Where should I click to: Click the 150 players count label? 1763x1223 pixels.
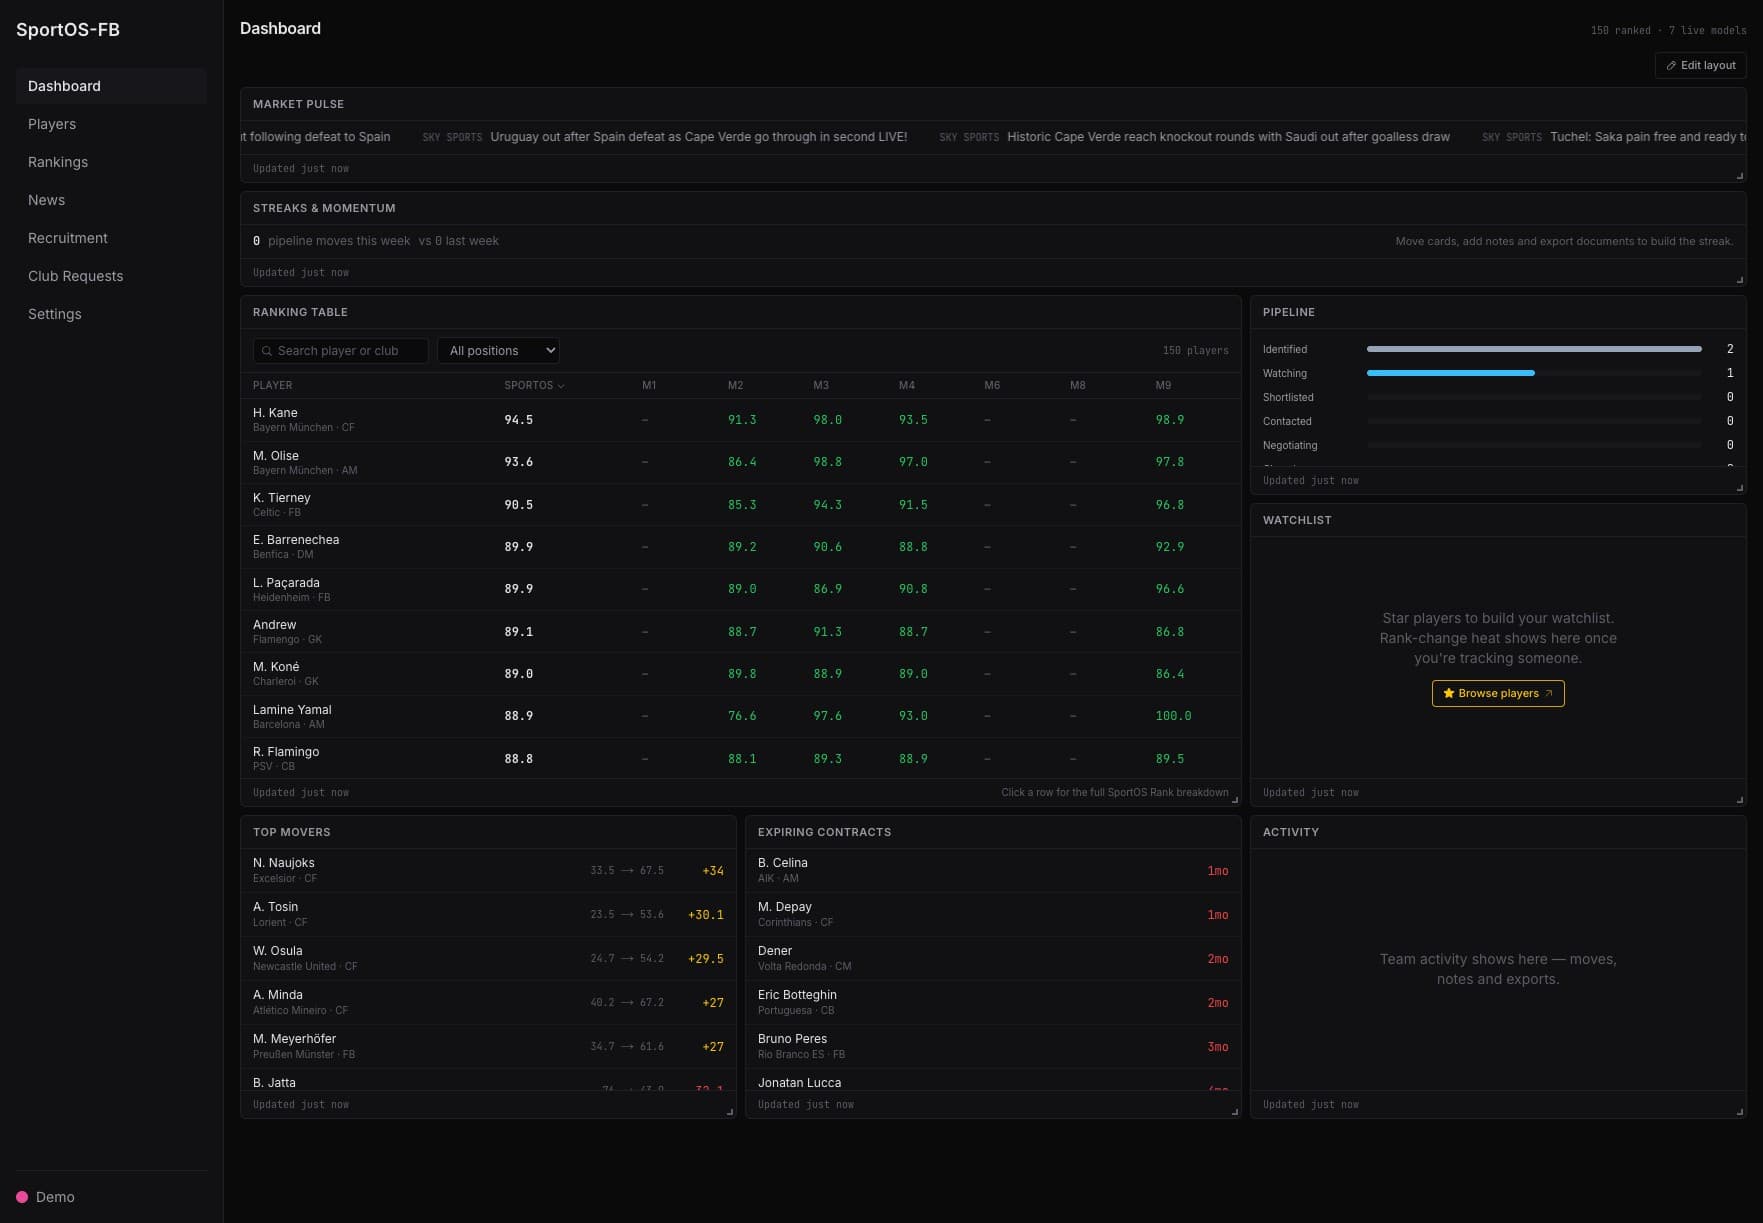tap(1195, 351)
